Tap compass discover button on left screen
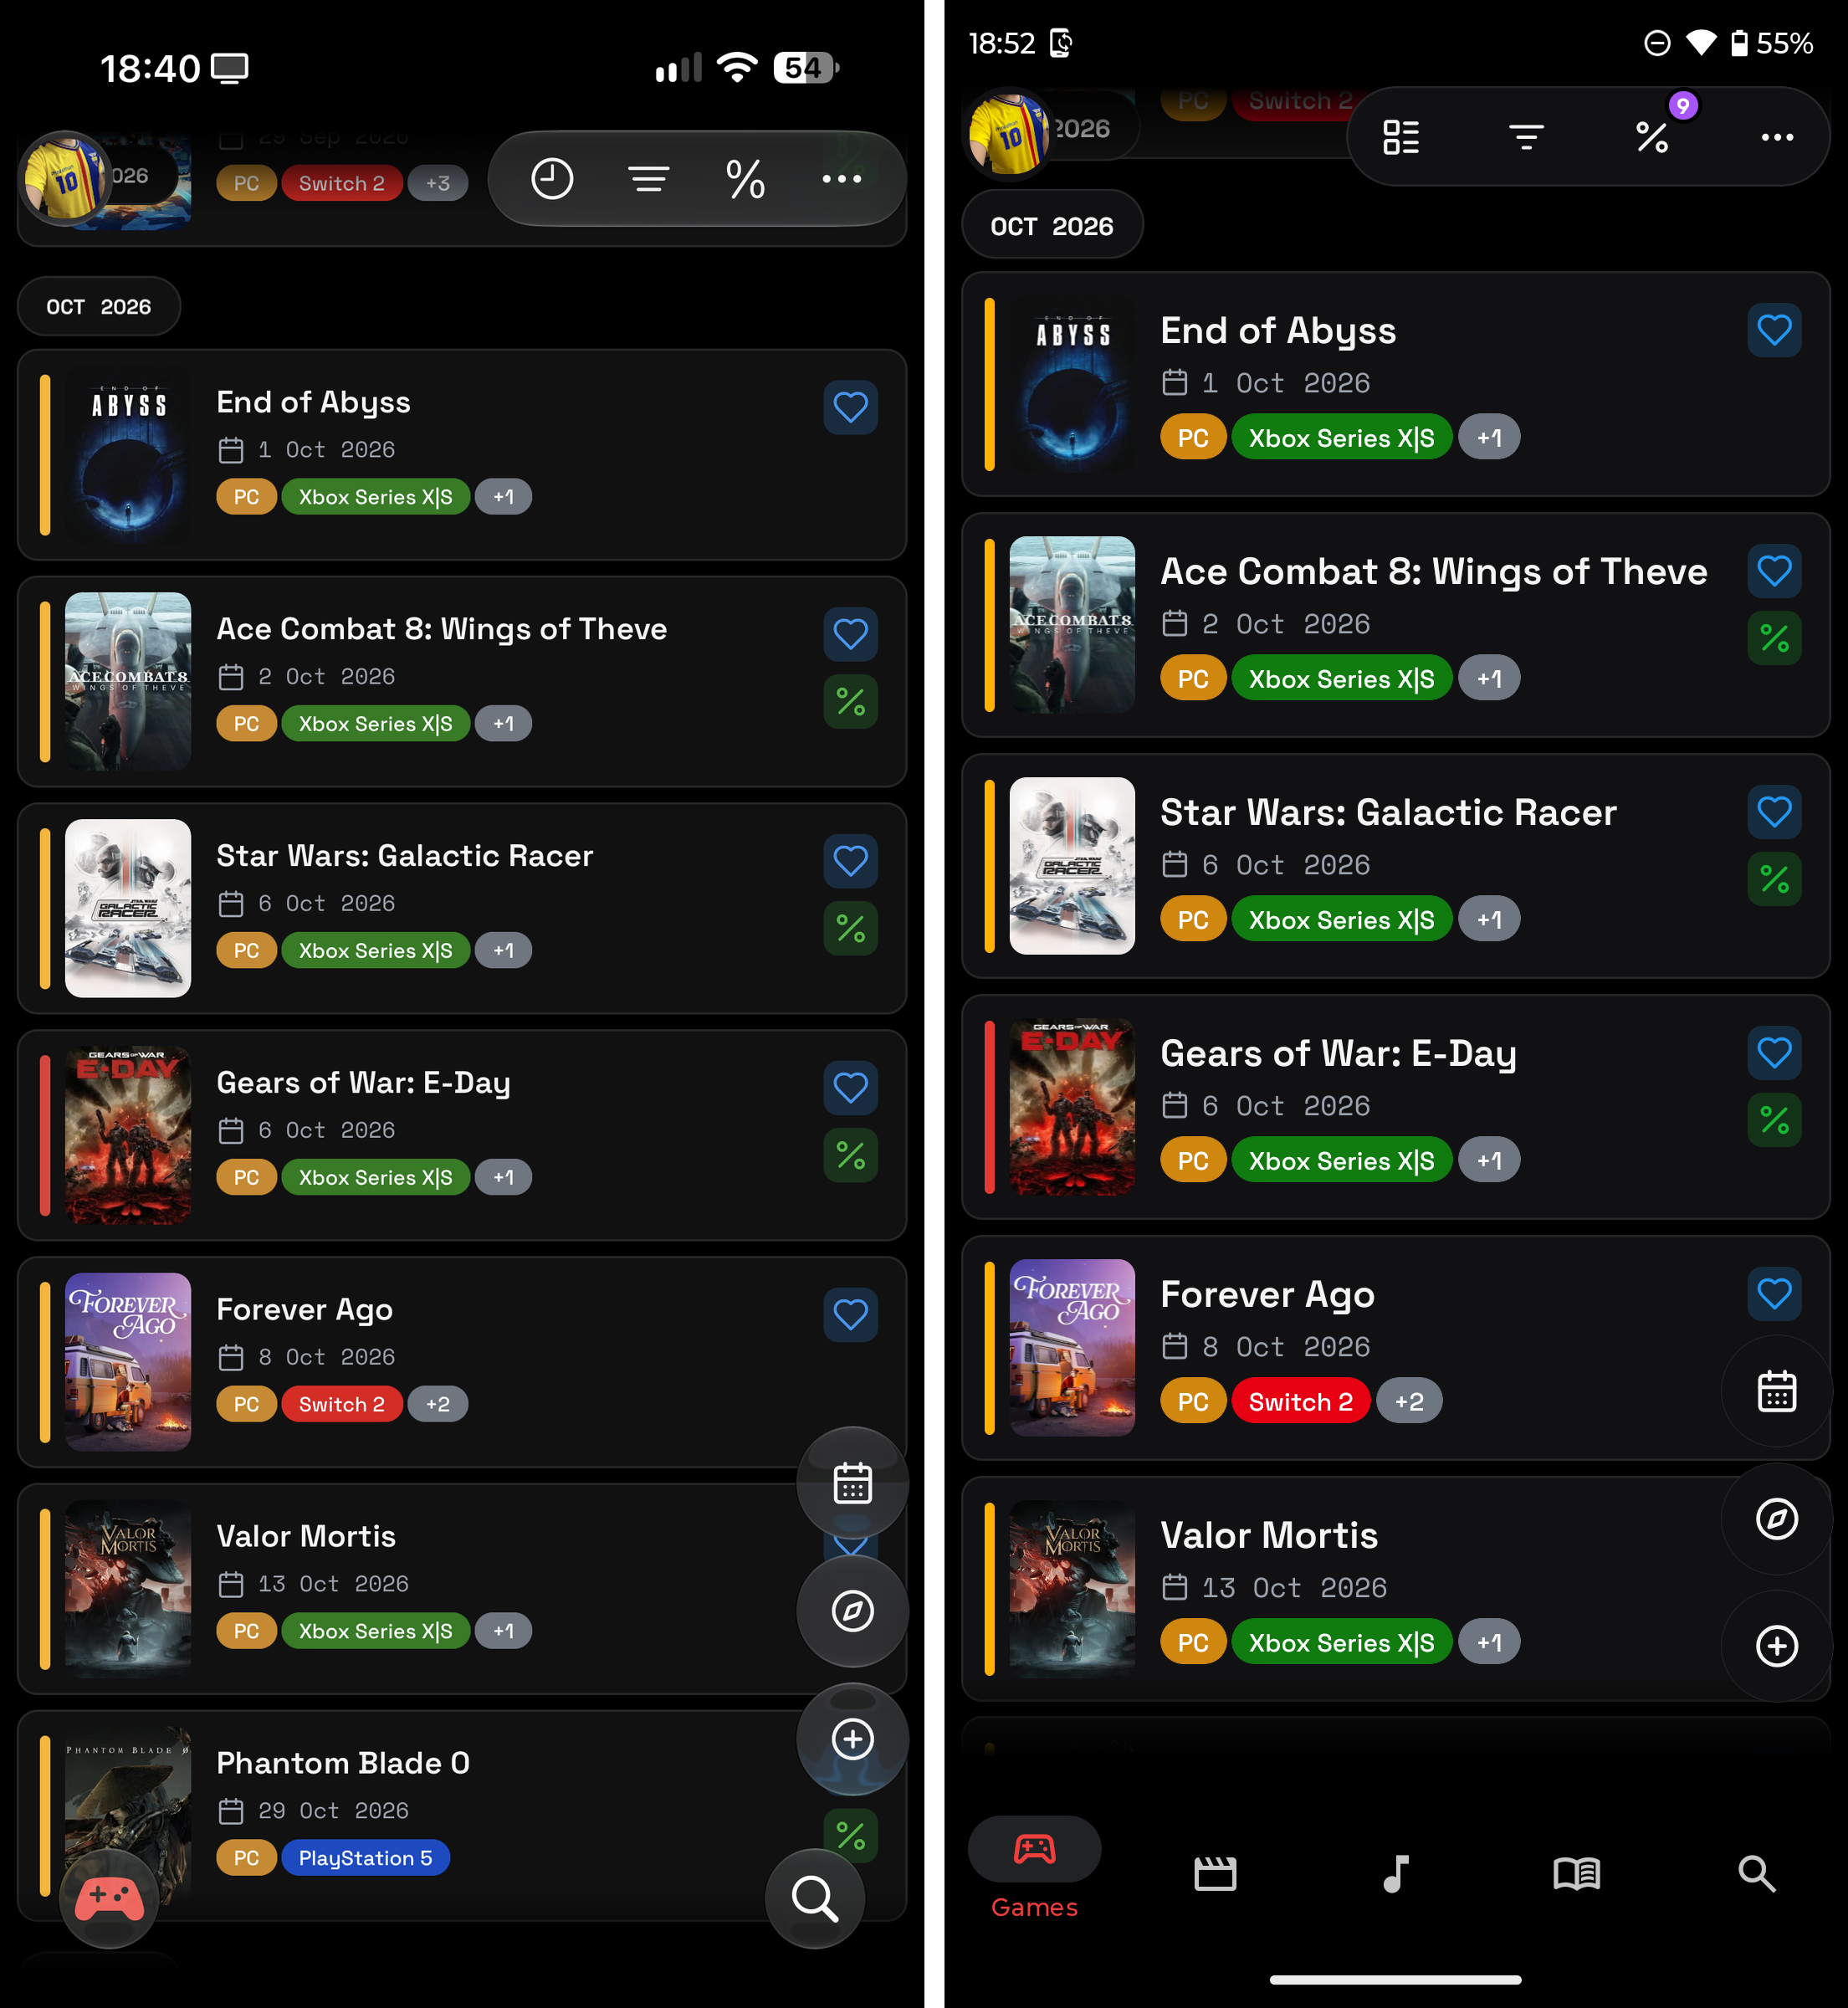The height and width of the screenshot is (2008, 1848). pyautogui.click(x=852, y=1611)
